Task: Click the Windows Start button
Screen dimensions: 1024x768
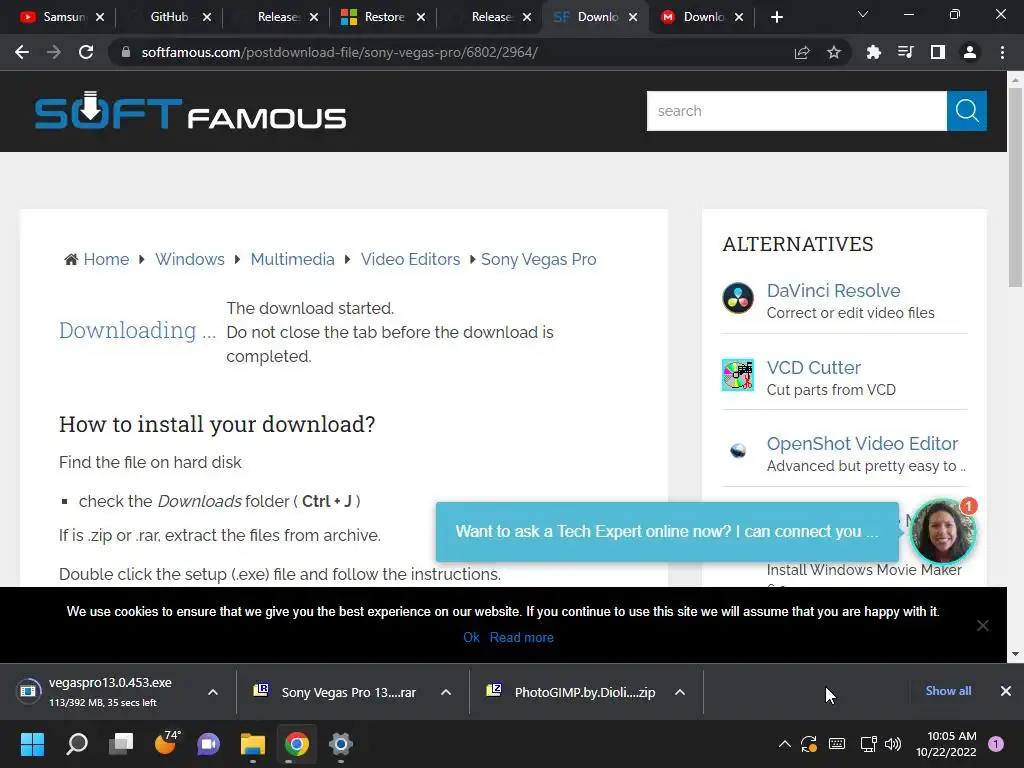Action: (32, 744)
